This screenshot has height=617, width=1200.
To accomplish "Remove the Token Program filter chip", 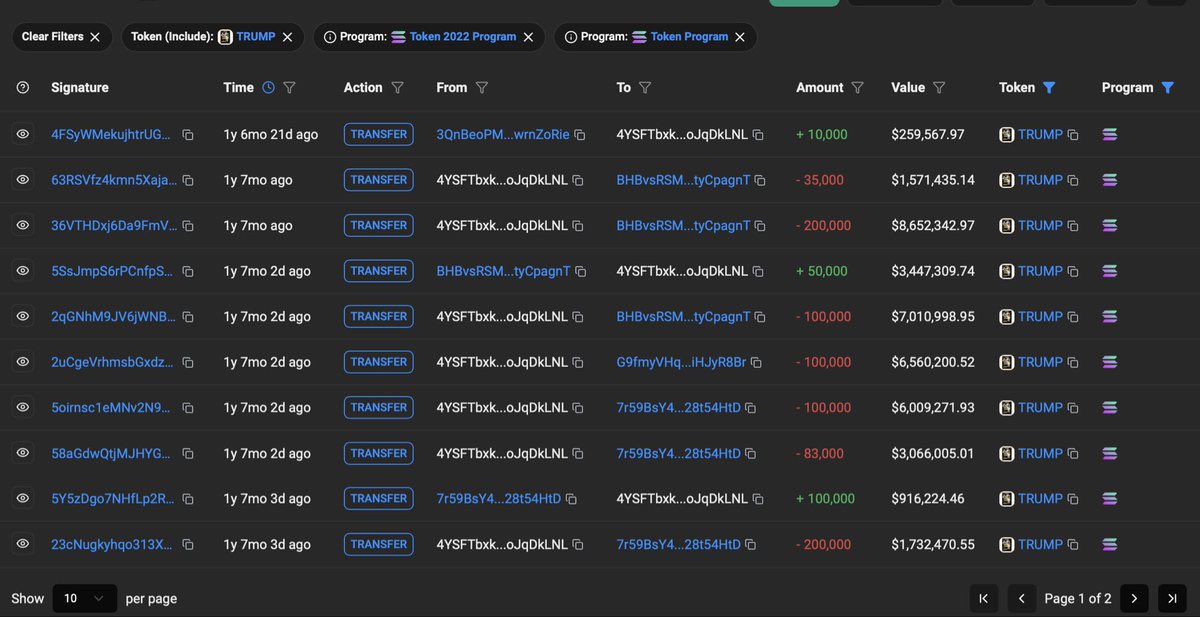I will pyautogui.click(x=740, y=37).
